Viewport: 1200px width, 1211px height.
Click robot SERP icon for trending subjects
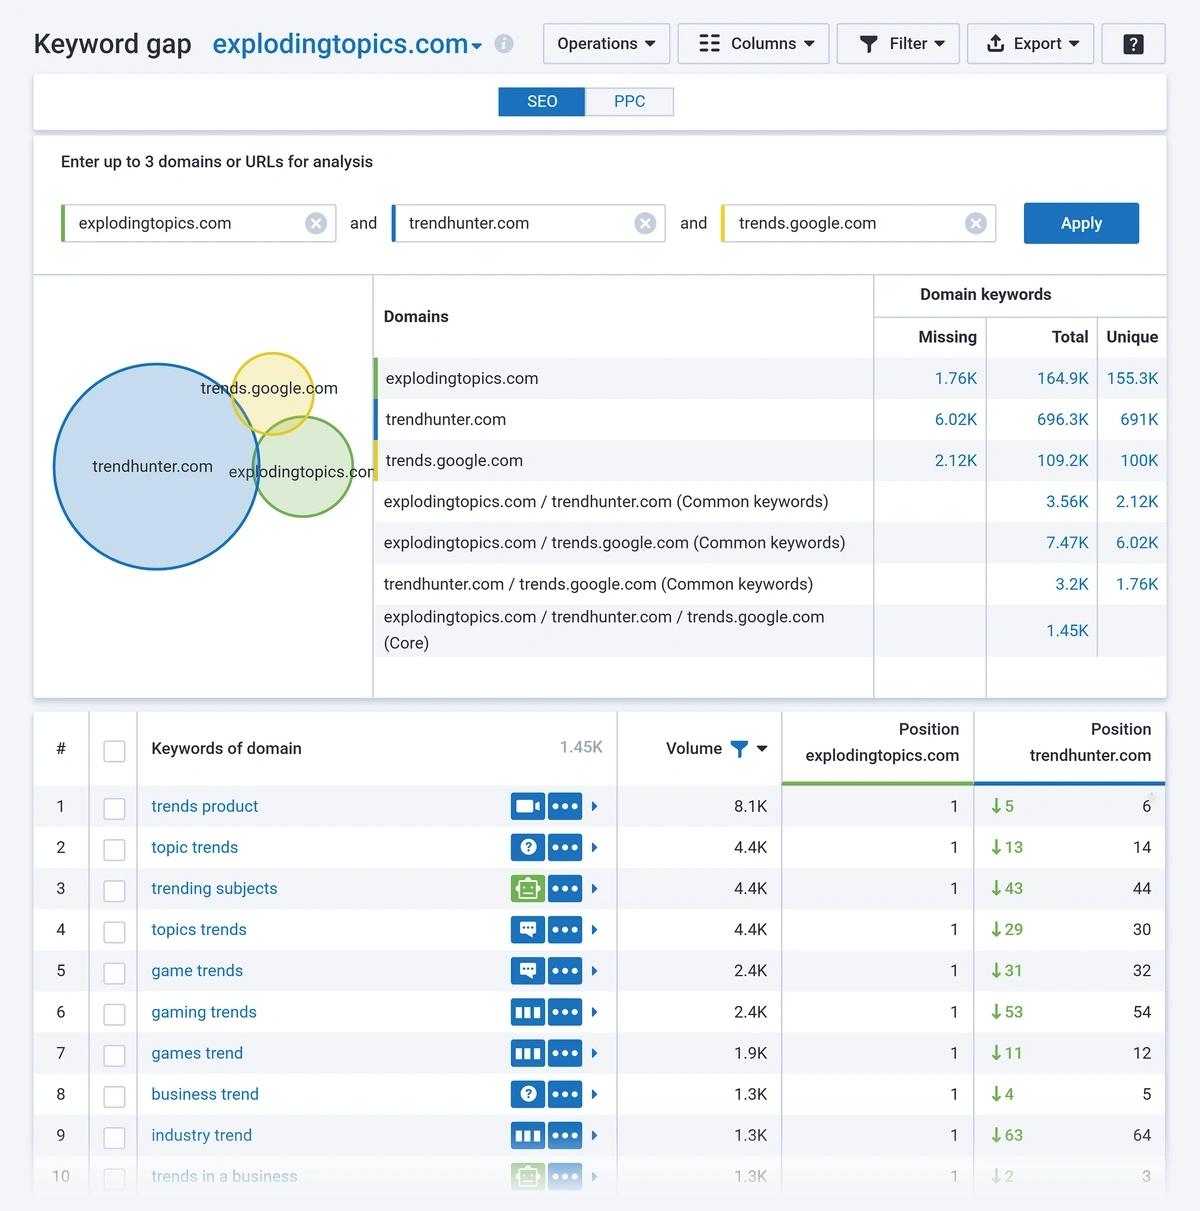528,888
